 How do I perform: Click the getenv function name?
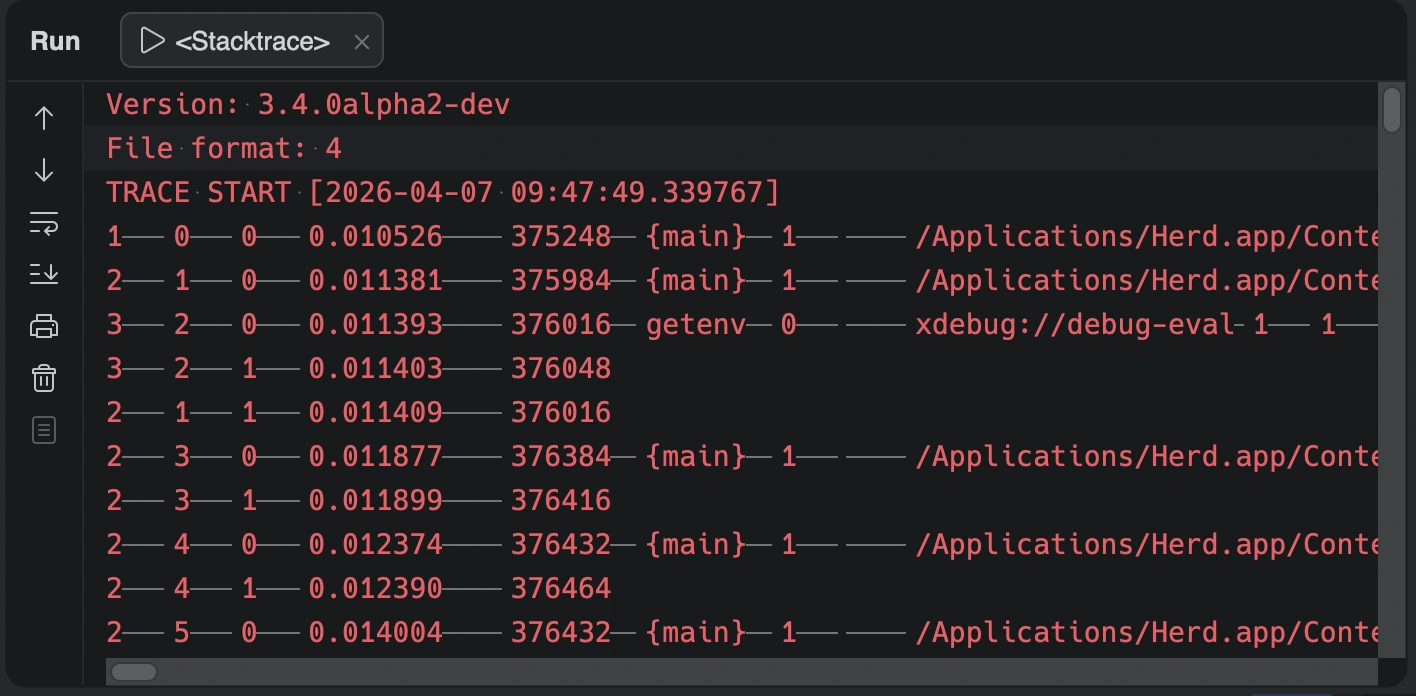[696, 325]
